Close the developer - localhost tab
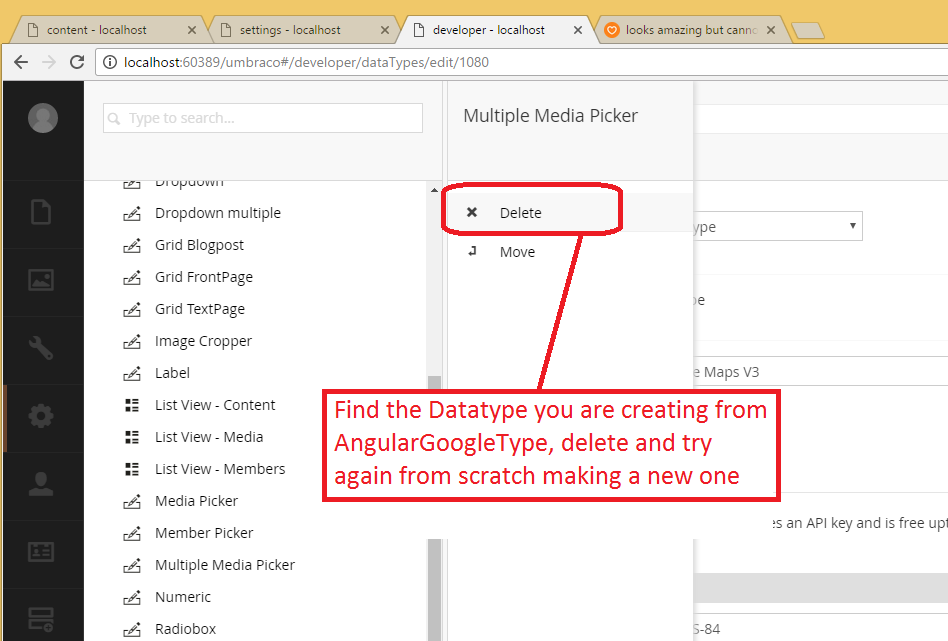948x641 pixels. click(x=578, y=30)
